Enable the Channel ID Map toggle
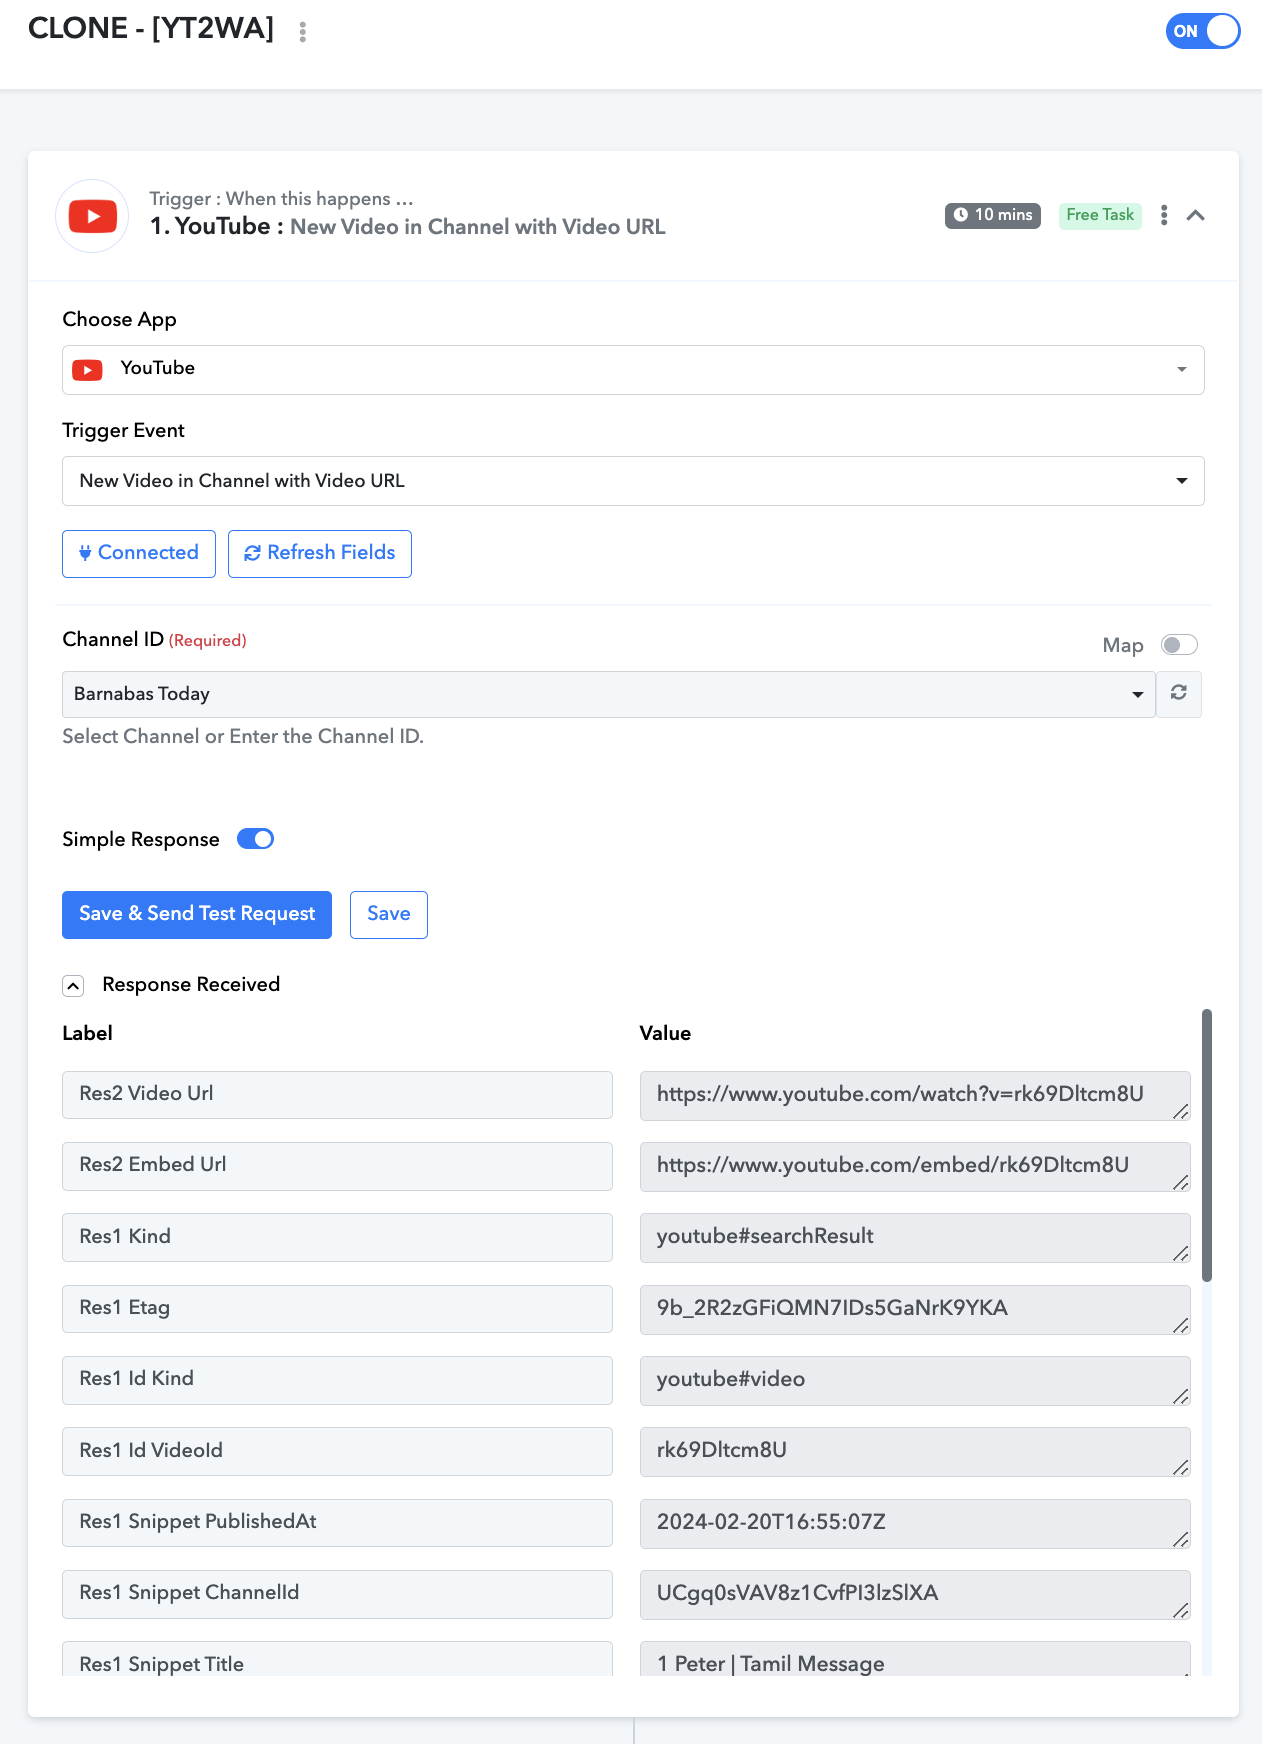This screenshot has height=1744, width=1262. coord(1179,645)
